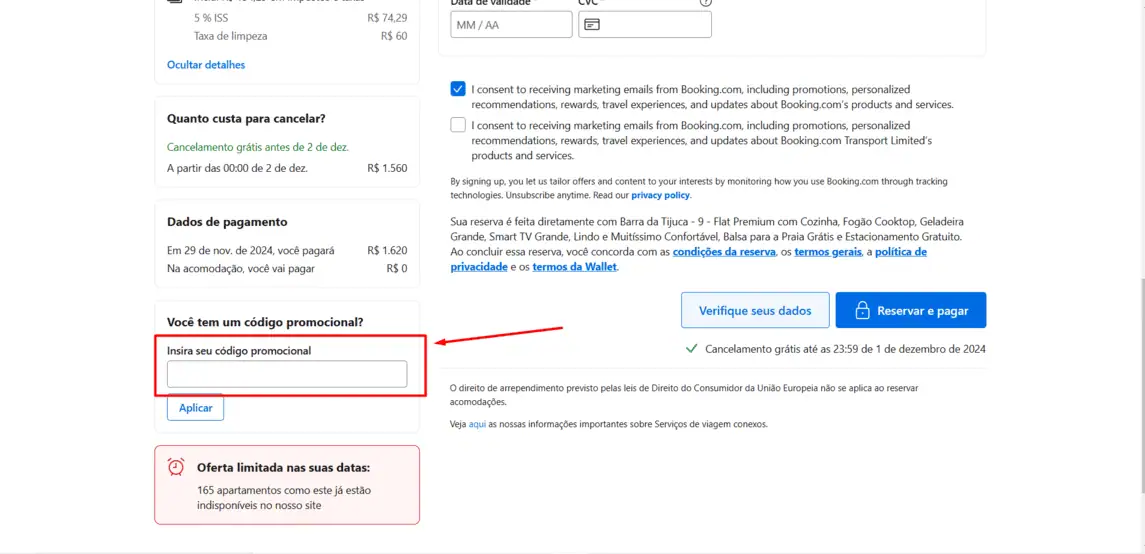
Task: Click the Você tem um código promocional? heading
Action: (265, 322)
